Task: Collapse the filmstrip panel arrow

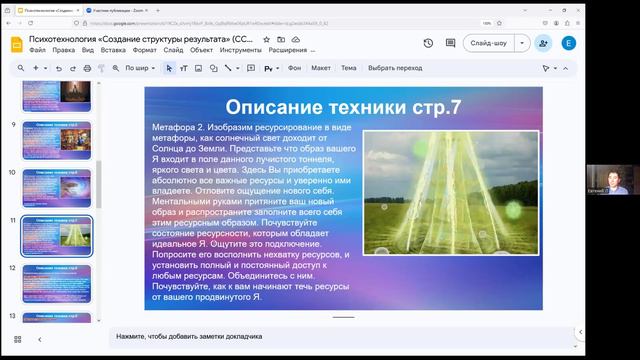Action: pos(40,339)
